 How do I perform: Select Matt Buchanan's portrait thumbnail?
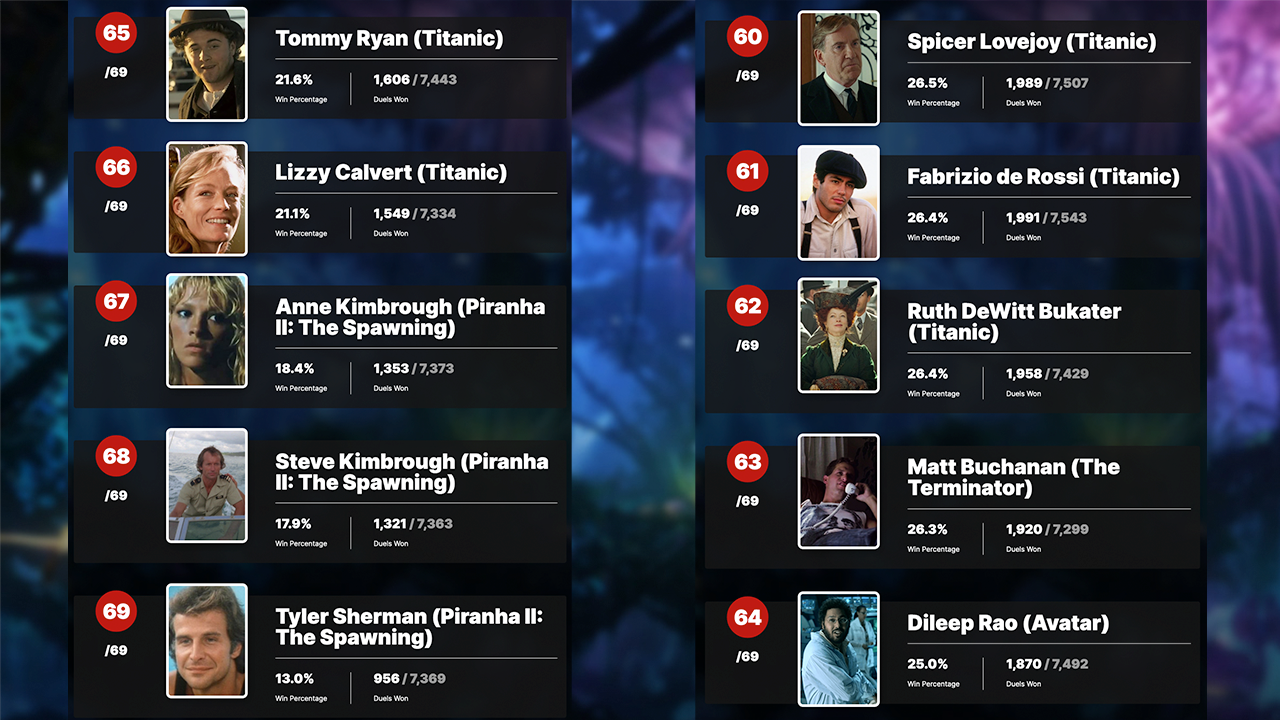point(838,492)
